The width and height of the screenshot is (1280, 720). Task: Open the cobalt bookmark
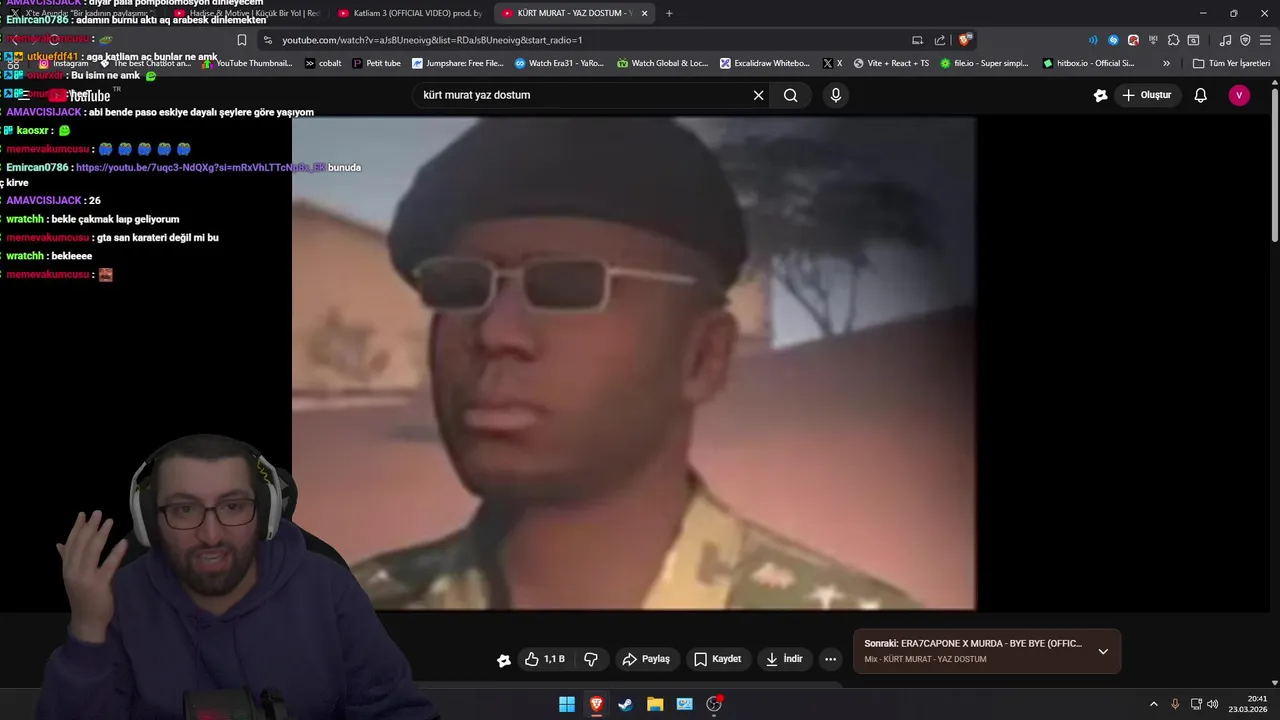[x=323, y=63]
